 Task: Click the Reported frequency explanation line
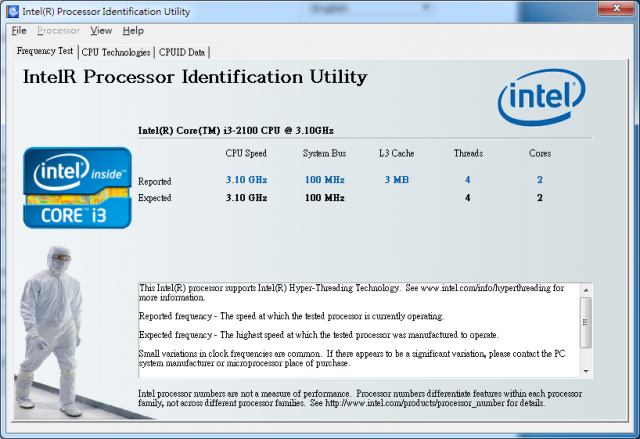291,316
